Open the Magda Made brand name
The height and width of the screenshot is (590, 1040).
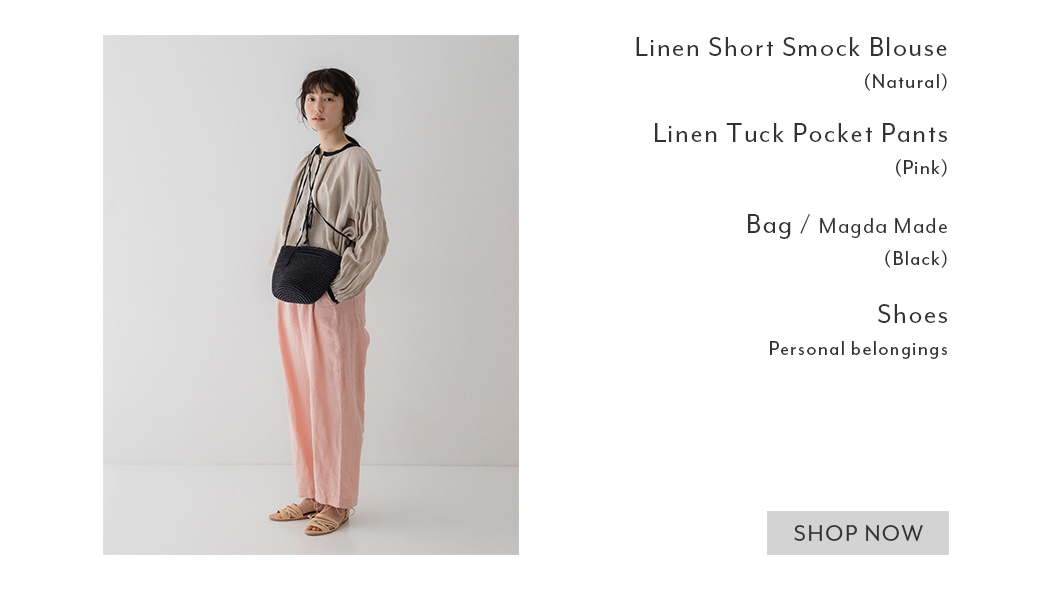883,227
